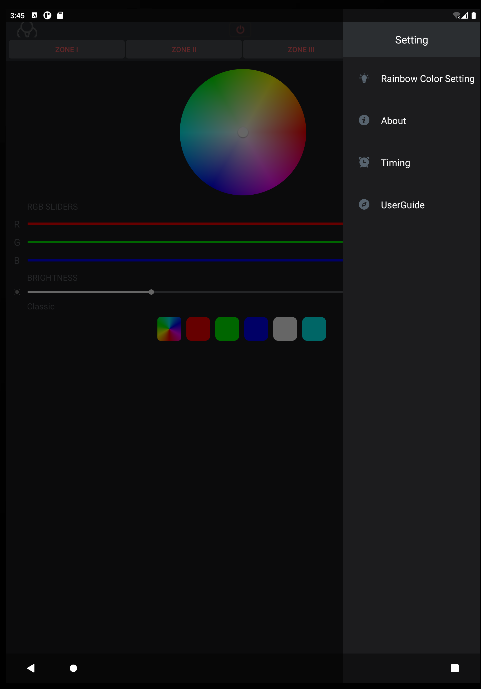
Task: Open Rainbow Color Setting bulb icon
Action: [x=364, y=79]
